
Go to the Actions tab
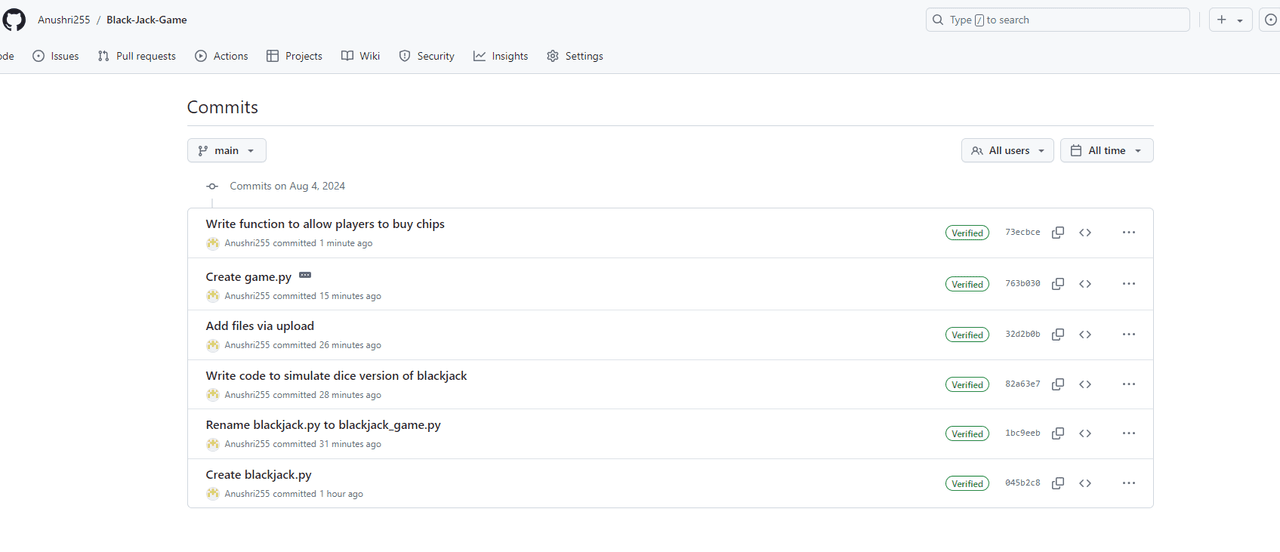pyautogui.click(x=221, y=56)
